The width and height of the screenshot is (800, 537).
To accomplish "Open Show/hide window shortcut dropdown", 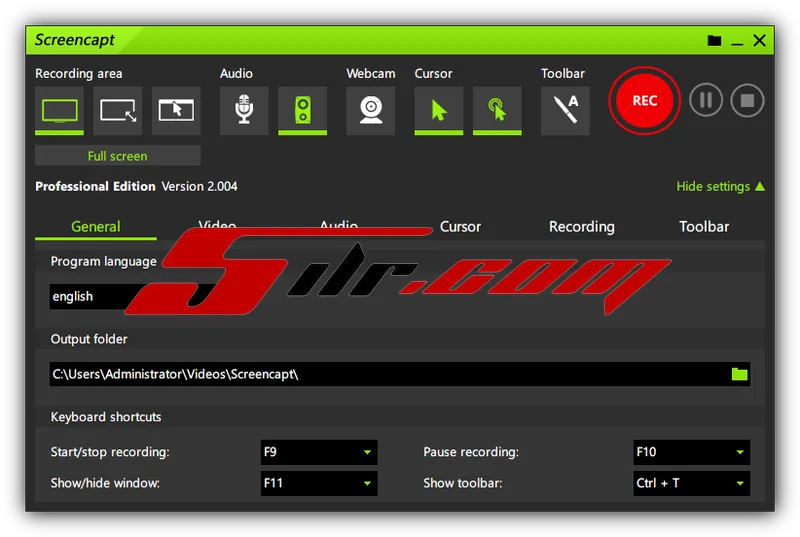I will (x=319, y=483).
